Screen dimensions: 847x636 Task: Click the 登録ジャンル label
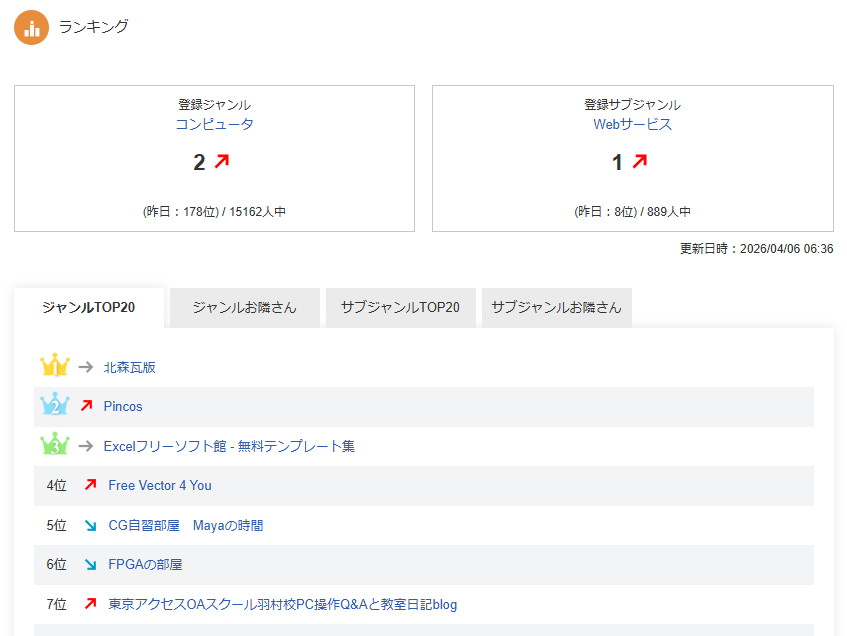pos(214,104)
